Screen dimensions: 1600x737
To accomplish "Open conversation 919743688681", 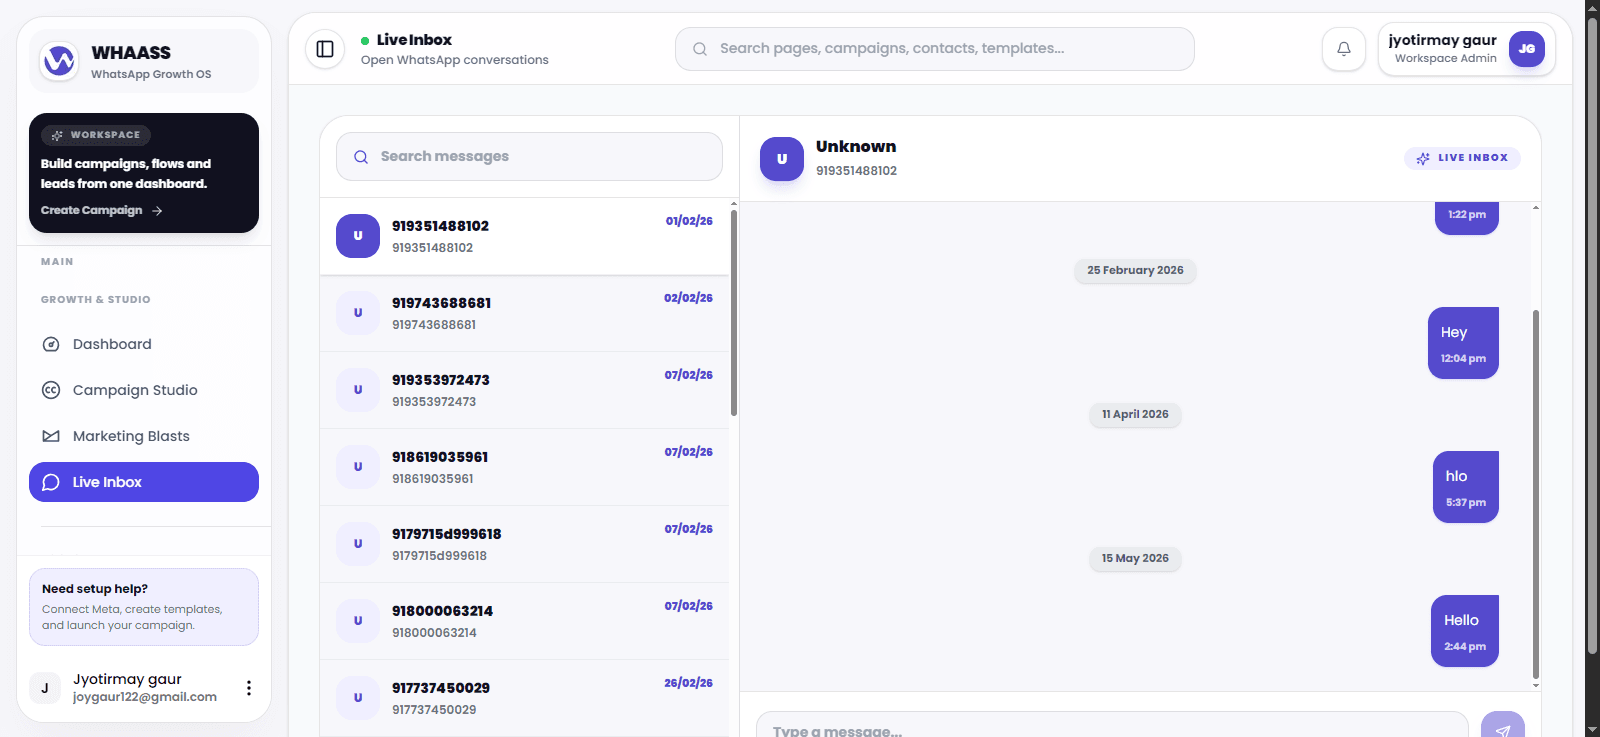I will 524,313.
